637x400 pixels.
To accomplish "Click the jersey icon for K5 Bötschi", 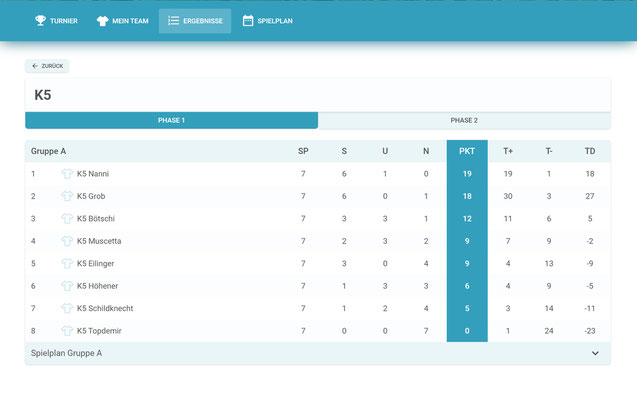I will tap(67, 218).
